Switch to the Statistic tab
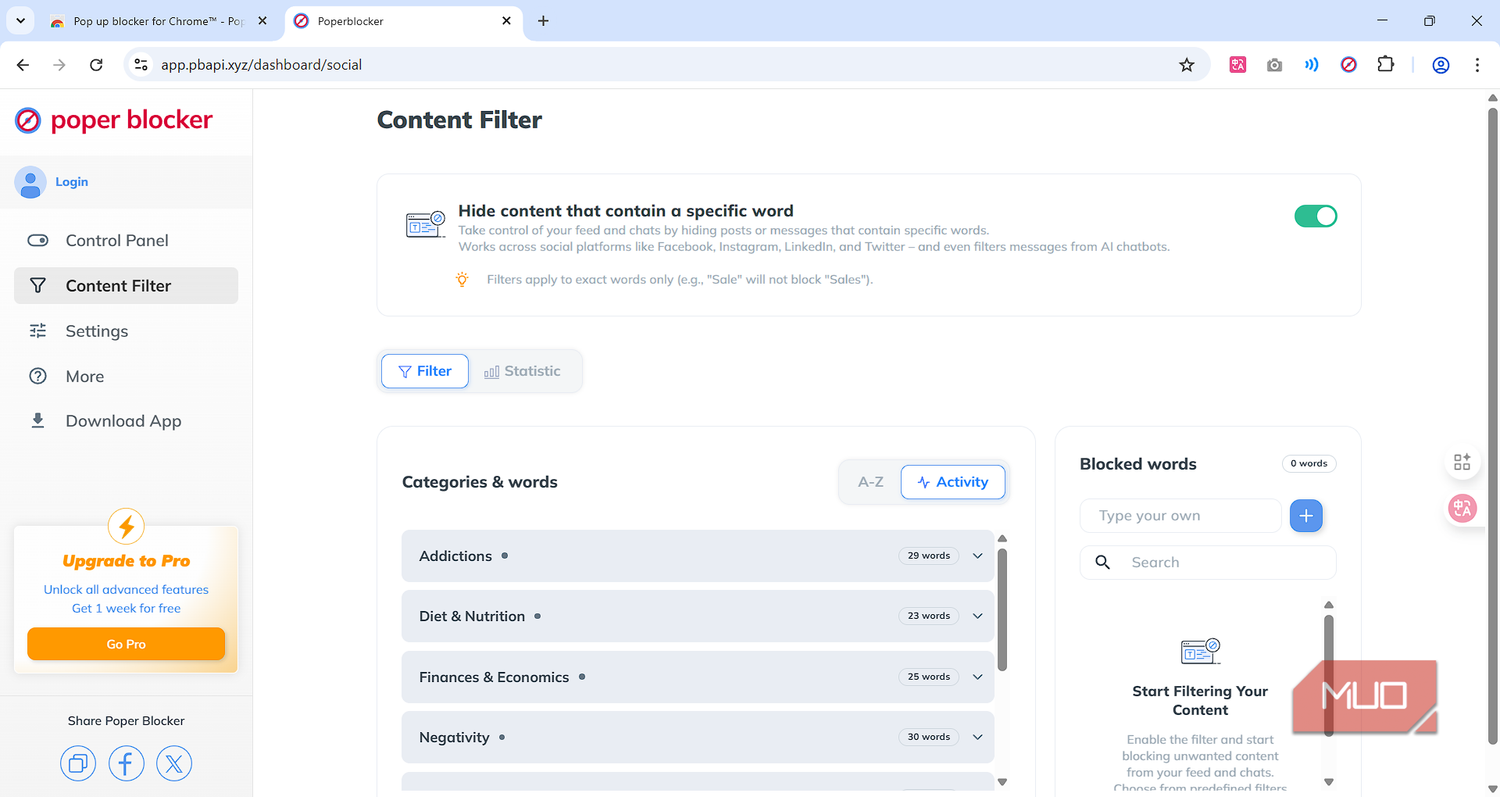 523,371
